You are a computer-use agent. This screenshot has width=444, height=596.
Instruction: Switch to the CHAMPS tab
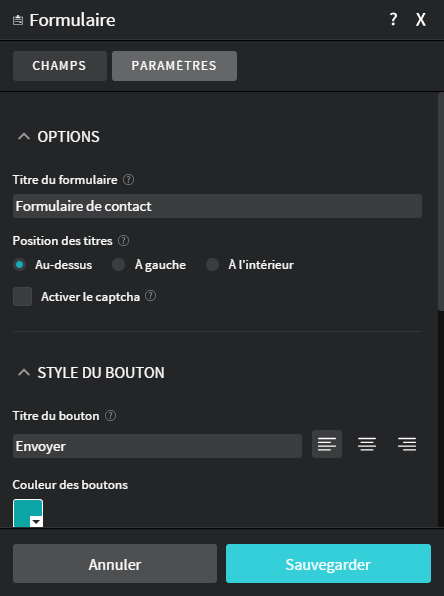coord(60,66)
